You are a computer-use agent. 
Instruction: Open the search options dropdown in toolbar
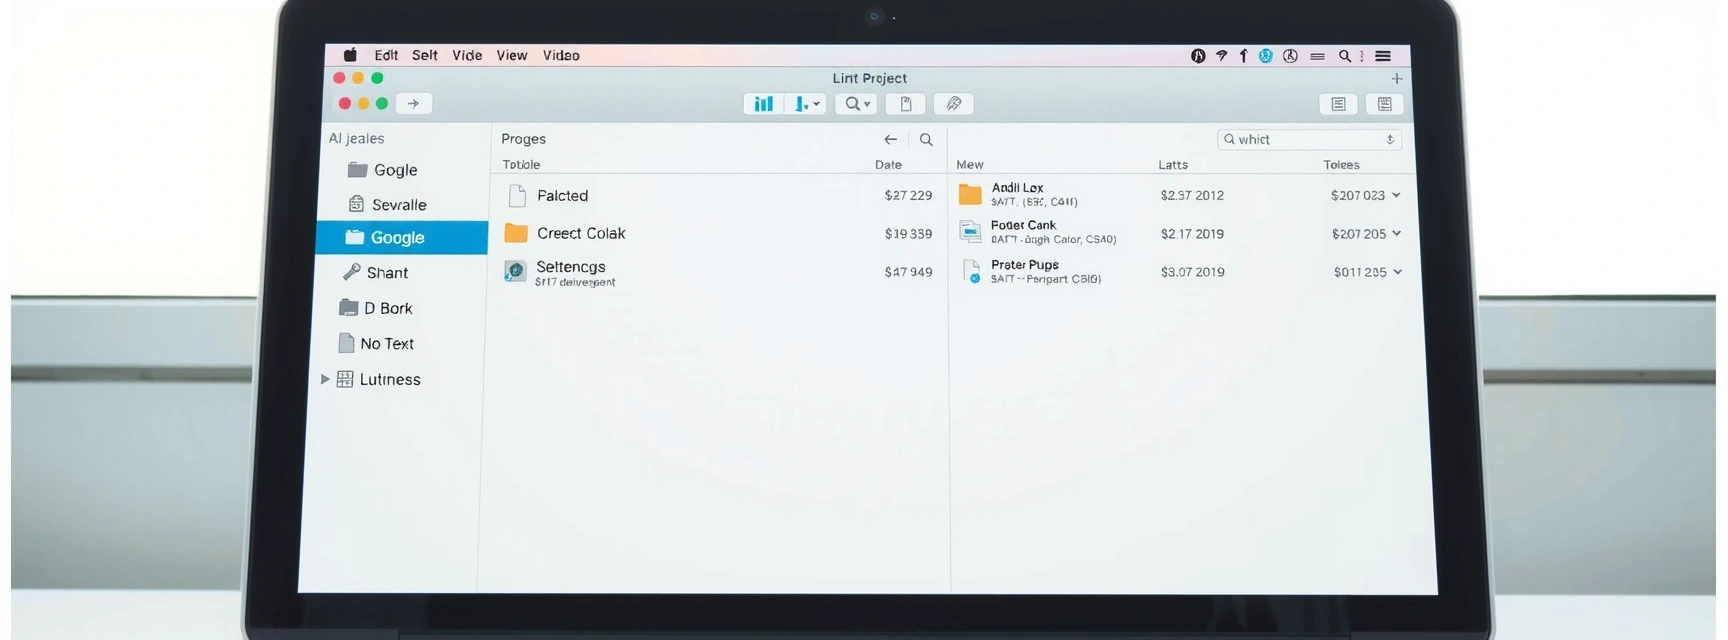(x=857, y=104)
